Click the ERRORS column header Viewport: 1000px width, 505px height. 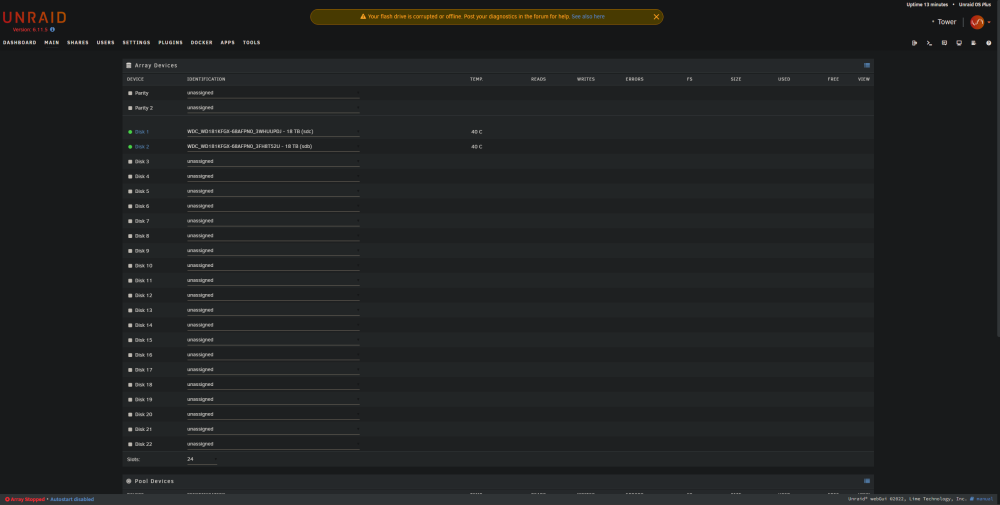click(635, 79)
